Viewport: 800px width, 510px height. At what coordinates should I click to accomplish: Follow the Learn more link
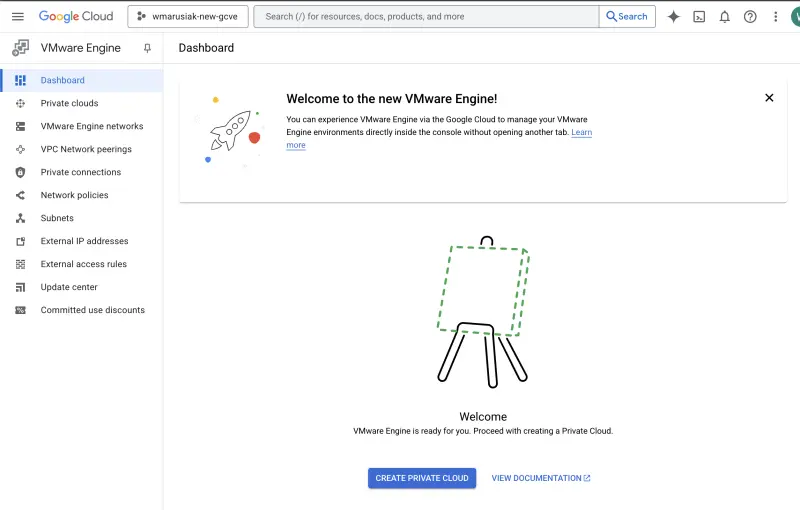(x=582, y=132)
